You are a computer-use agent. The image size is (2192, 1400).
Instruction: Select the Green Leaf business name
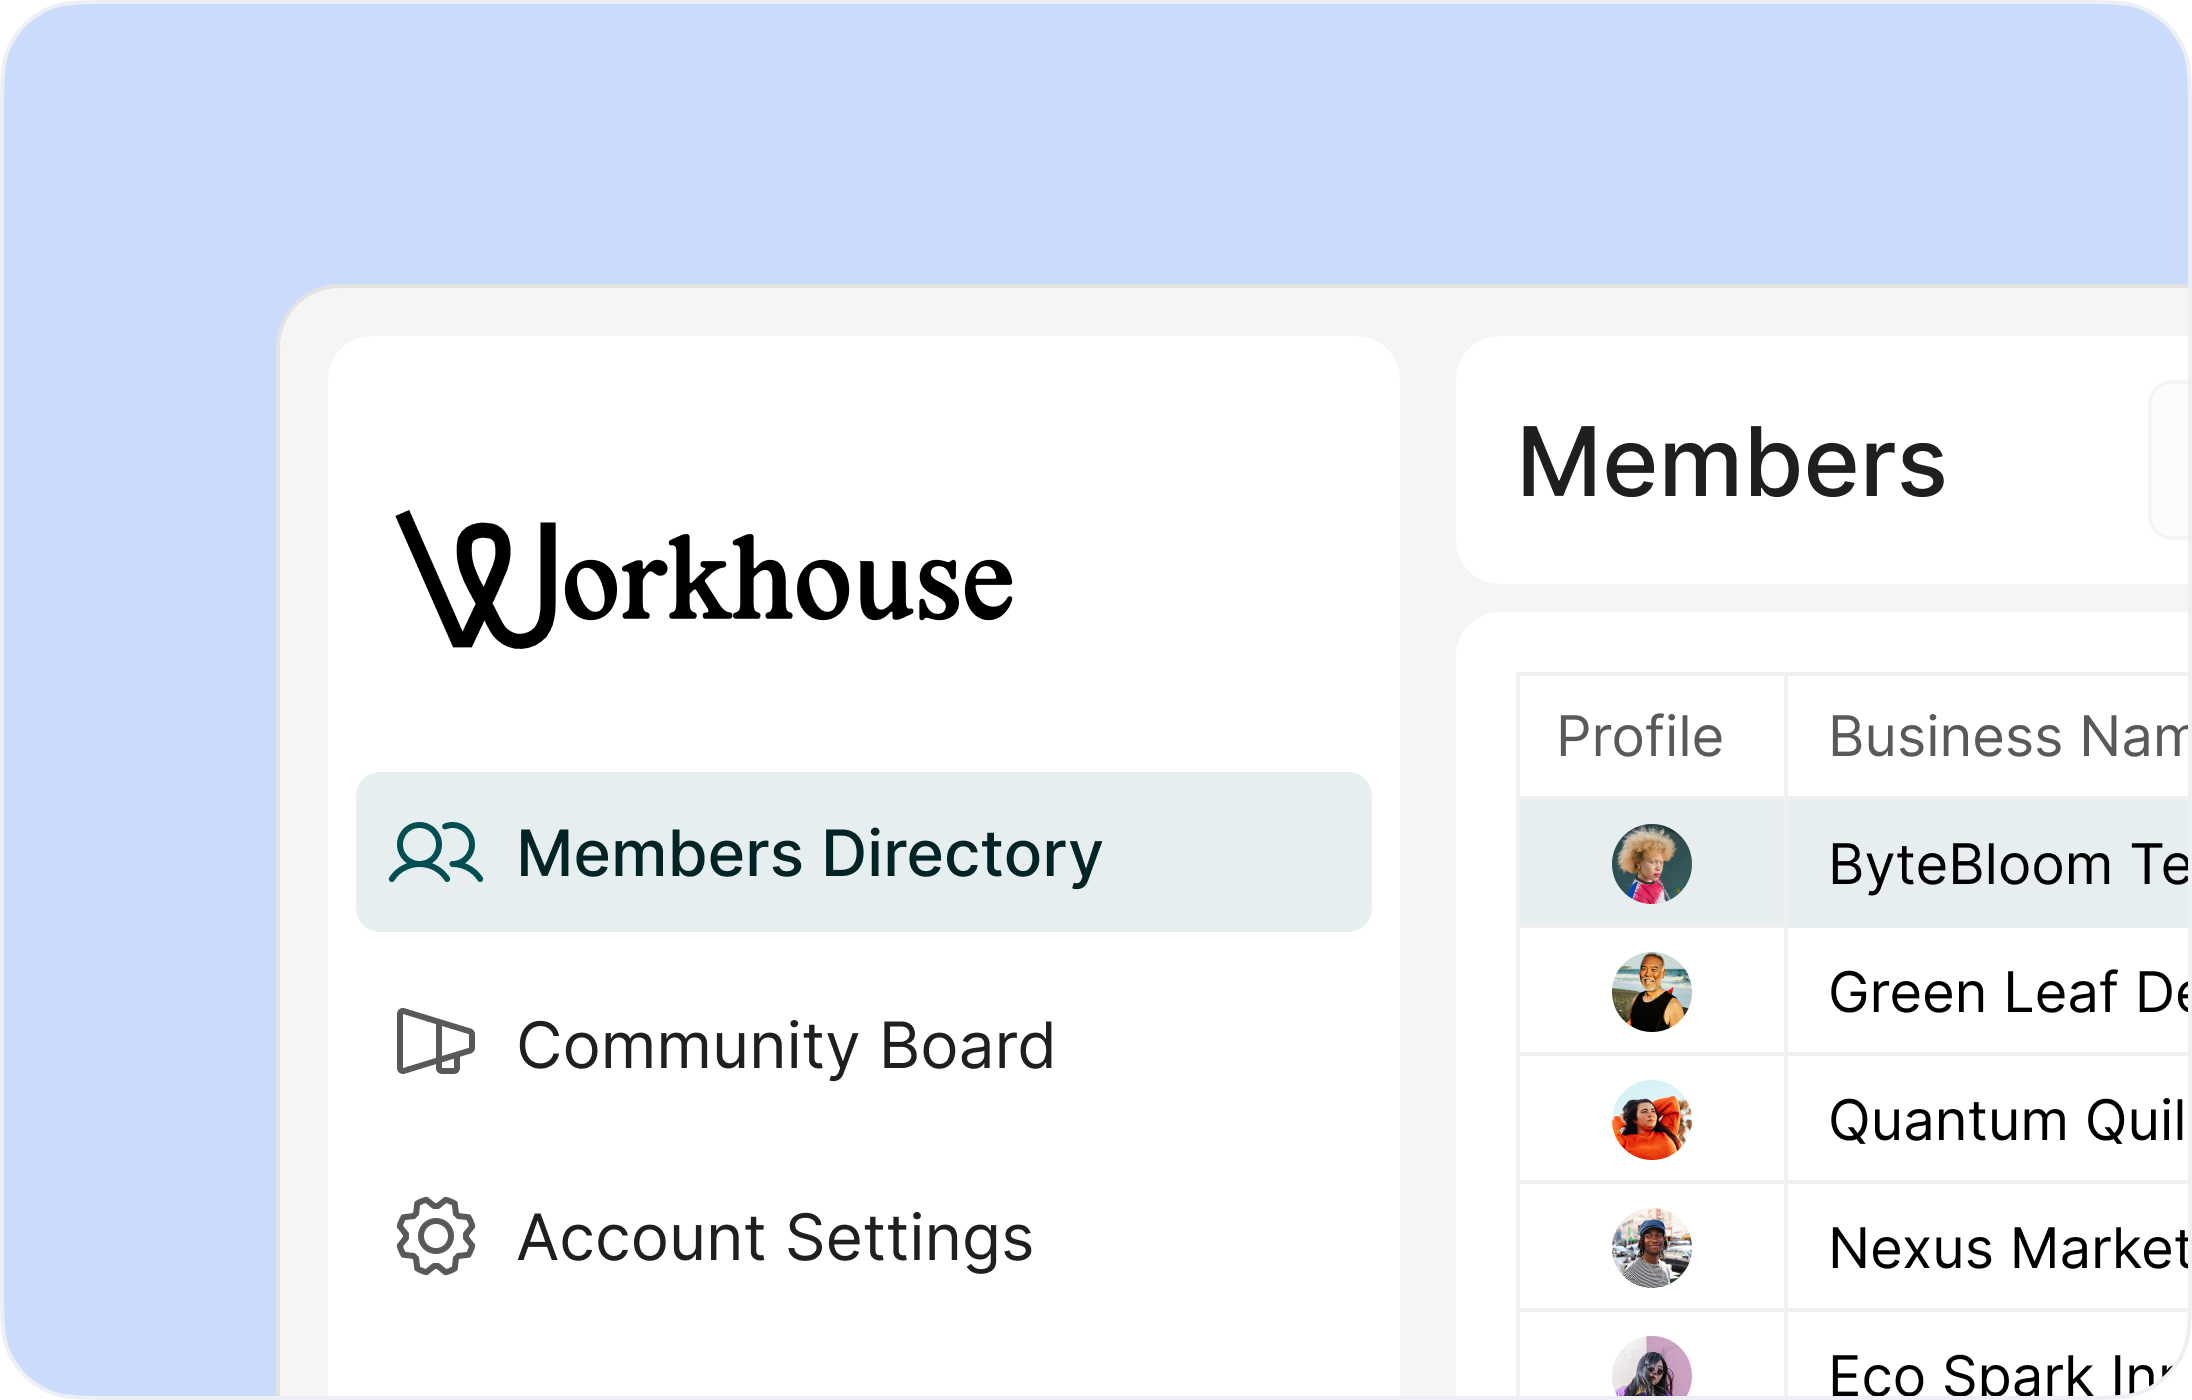(2009, 993)
